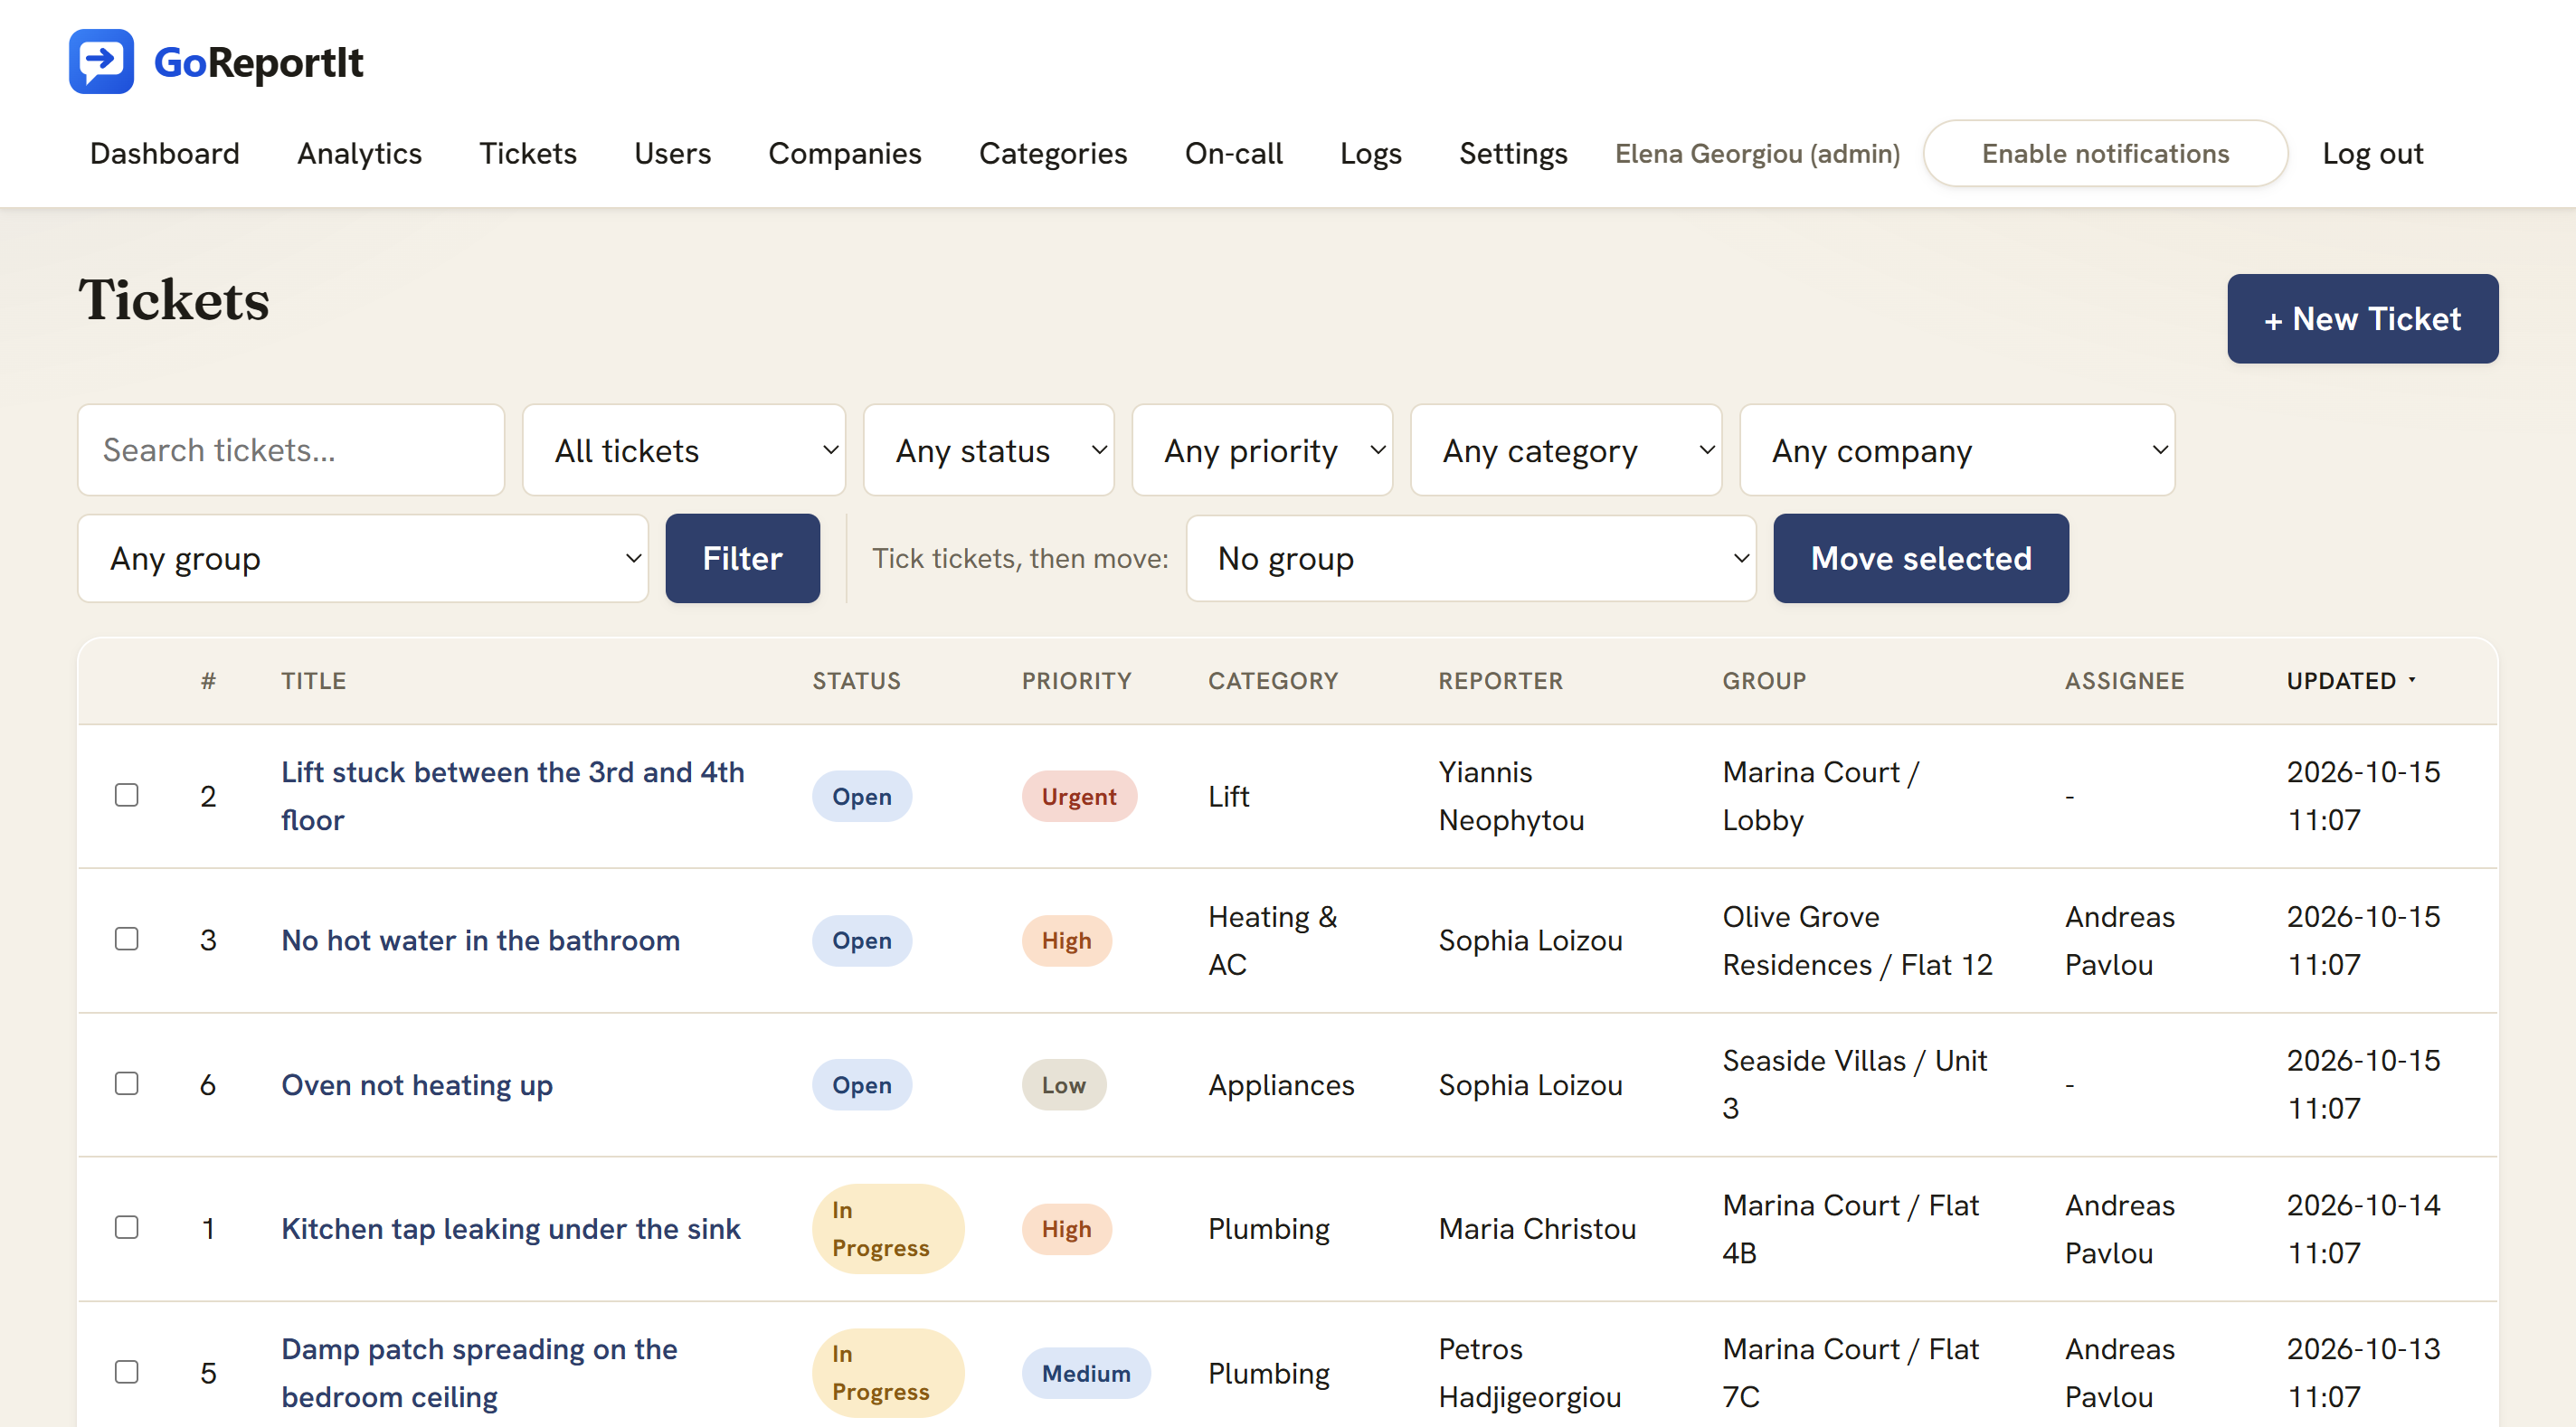Focus the Search tickets input field
The width and height of the screenshot is (2576, 1427).
[x=291, y=450]
